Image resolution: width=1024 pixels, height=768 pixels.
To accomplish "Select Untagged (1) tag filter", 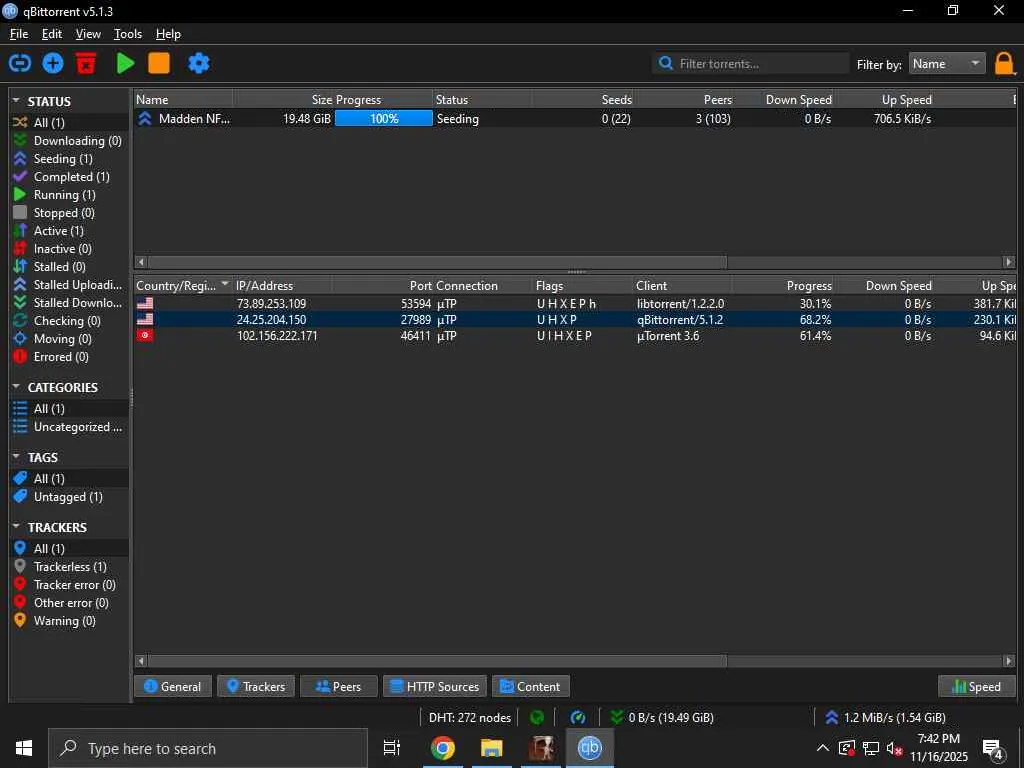I will [x=69, y=496].
